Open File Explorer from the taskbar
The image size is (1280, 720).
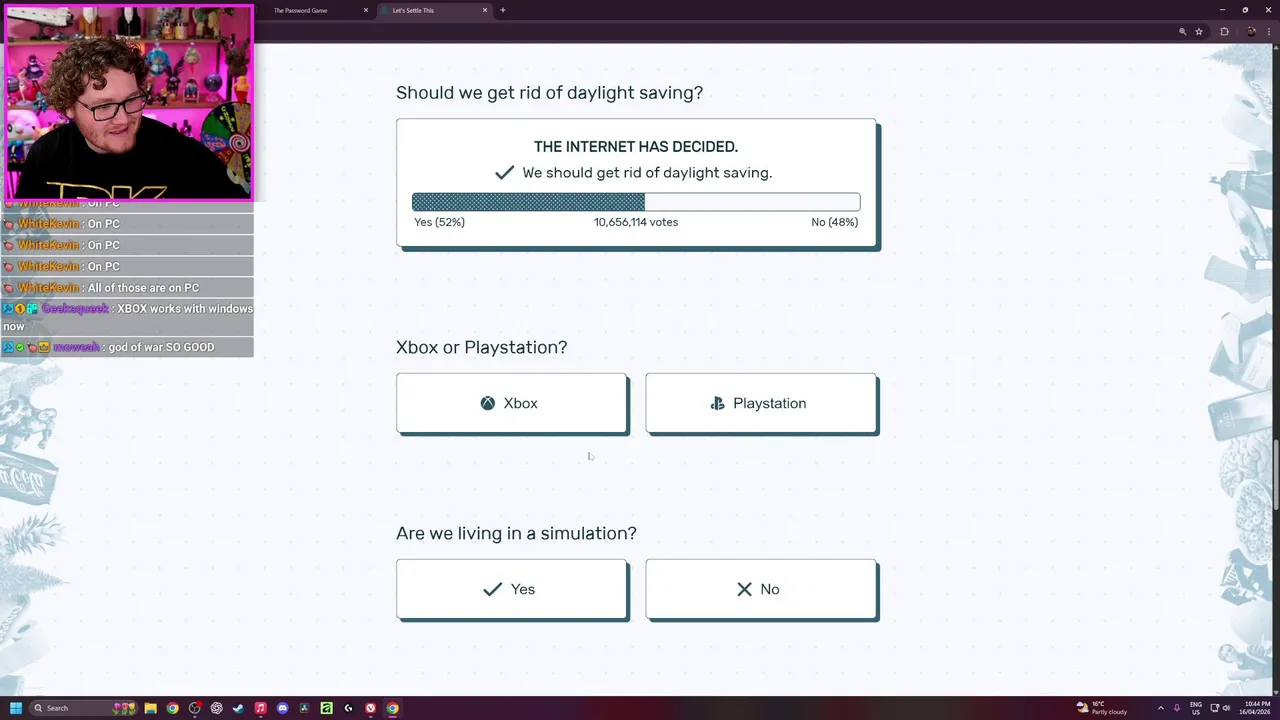(151, 708)
